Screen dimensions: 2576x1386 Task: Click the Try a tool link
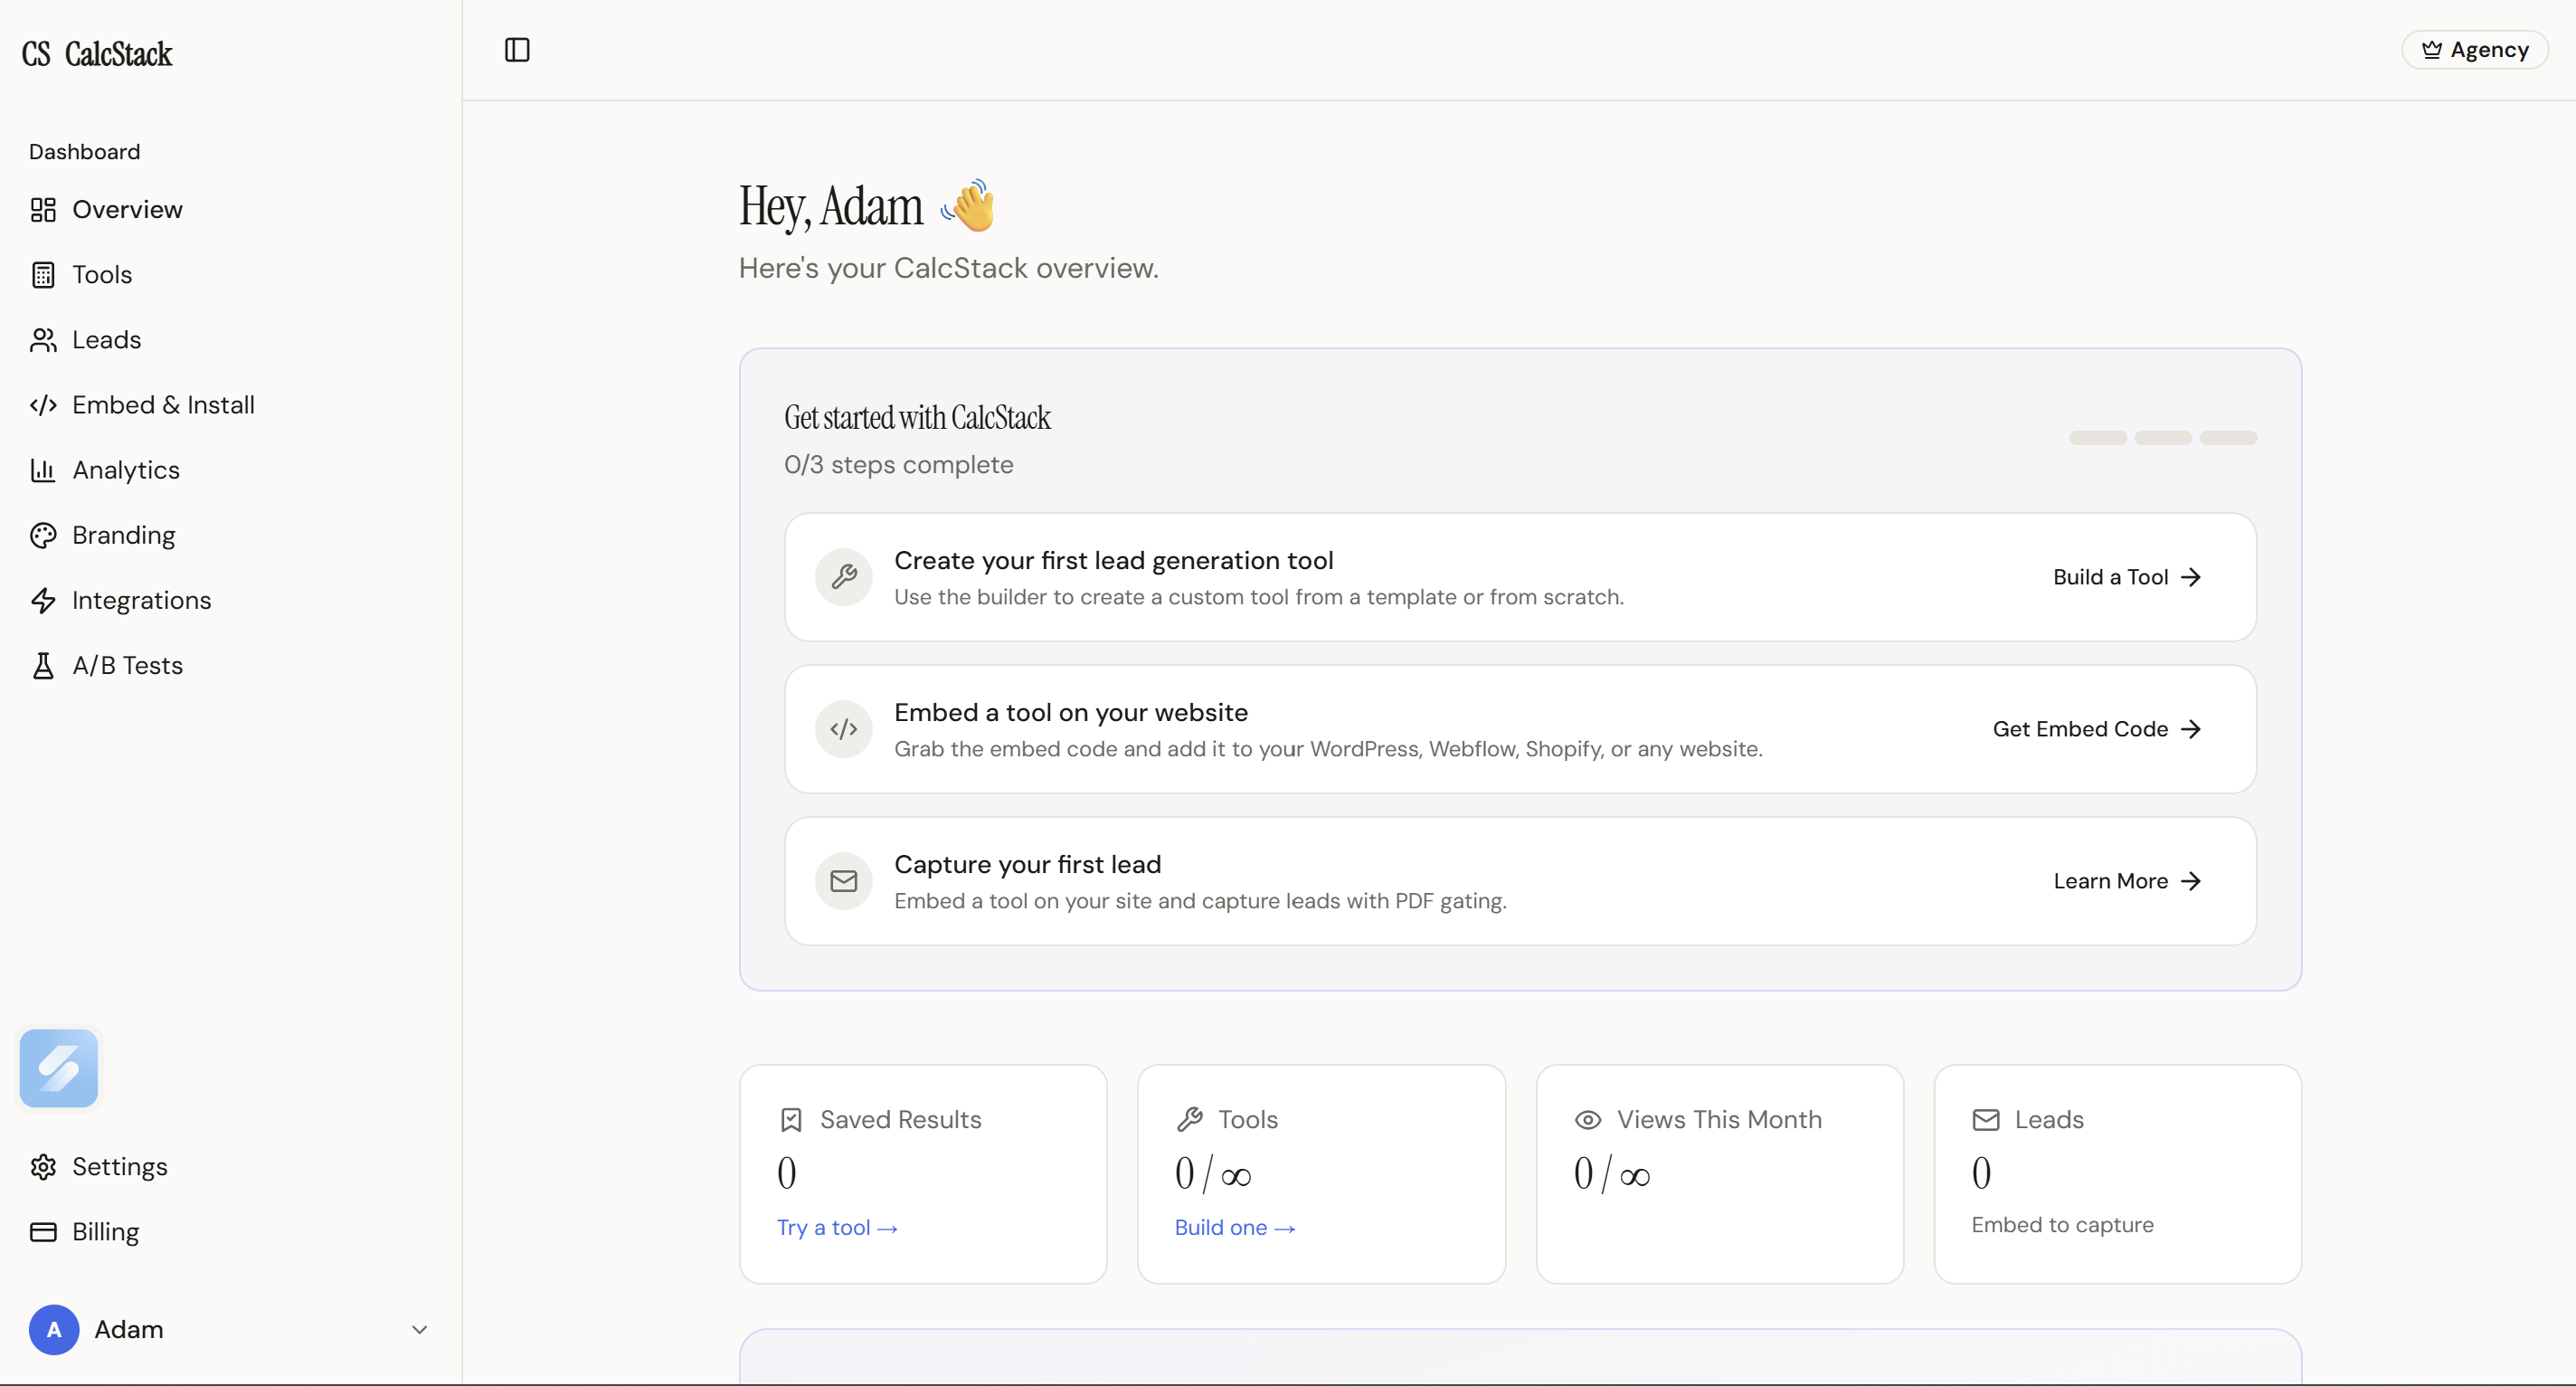click(x=837, y=1227)
